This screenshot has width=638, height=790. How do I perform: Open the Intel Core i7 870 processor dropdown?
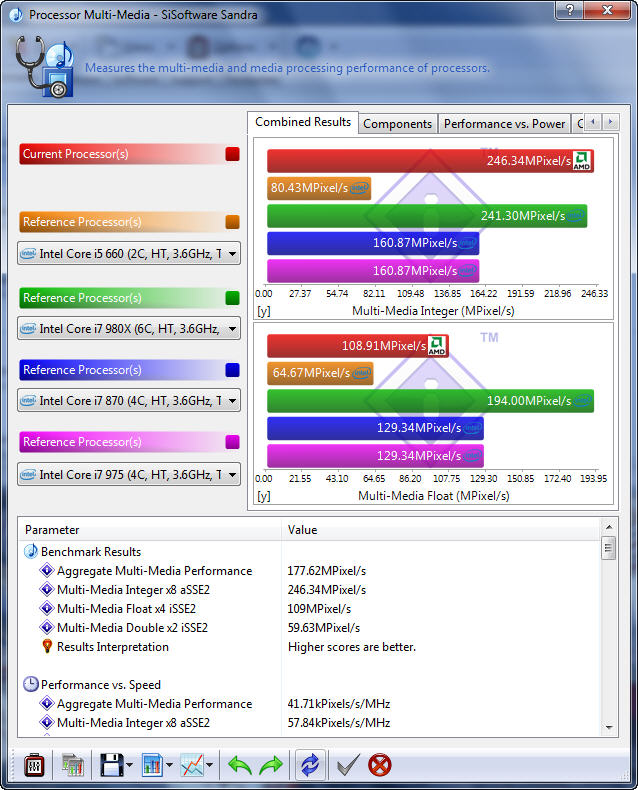129,401
